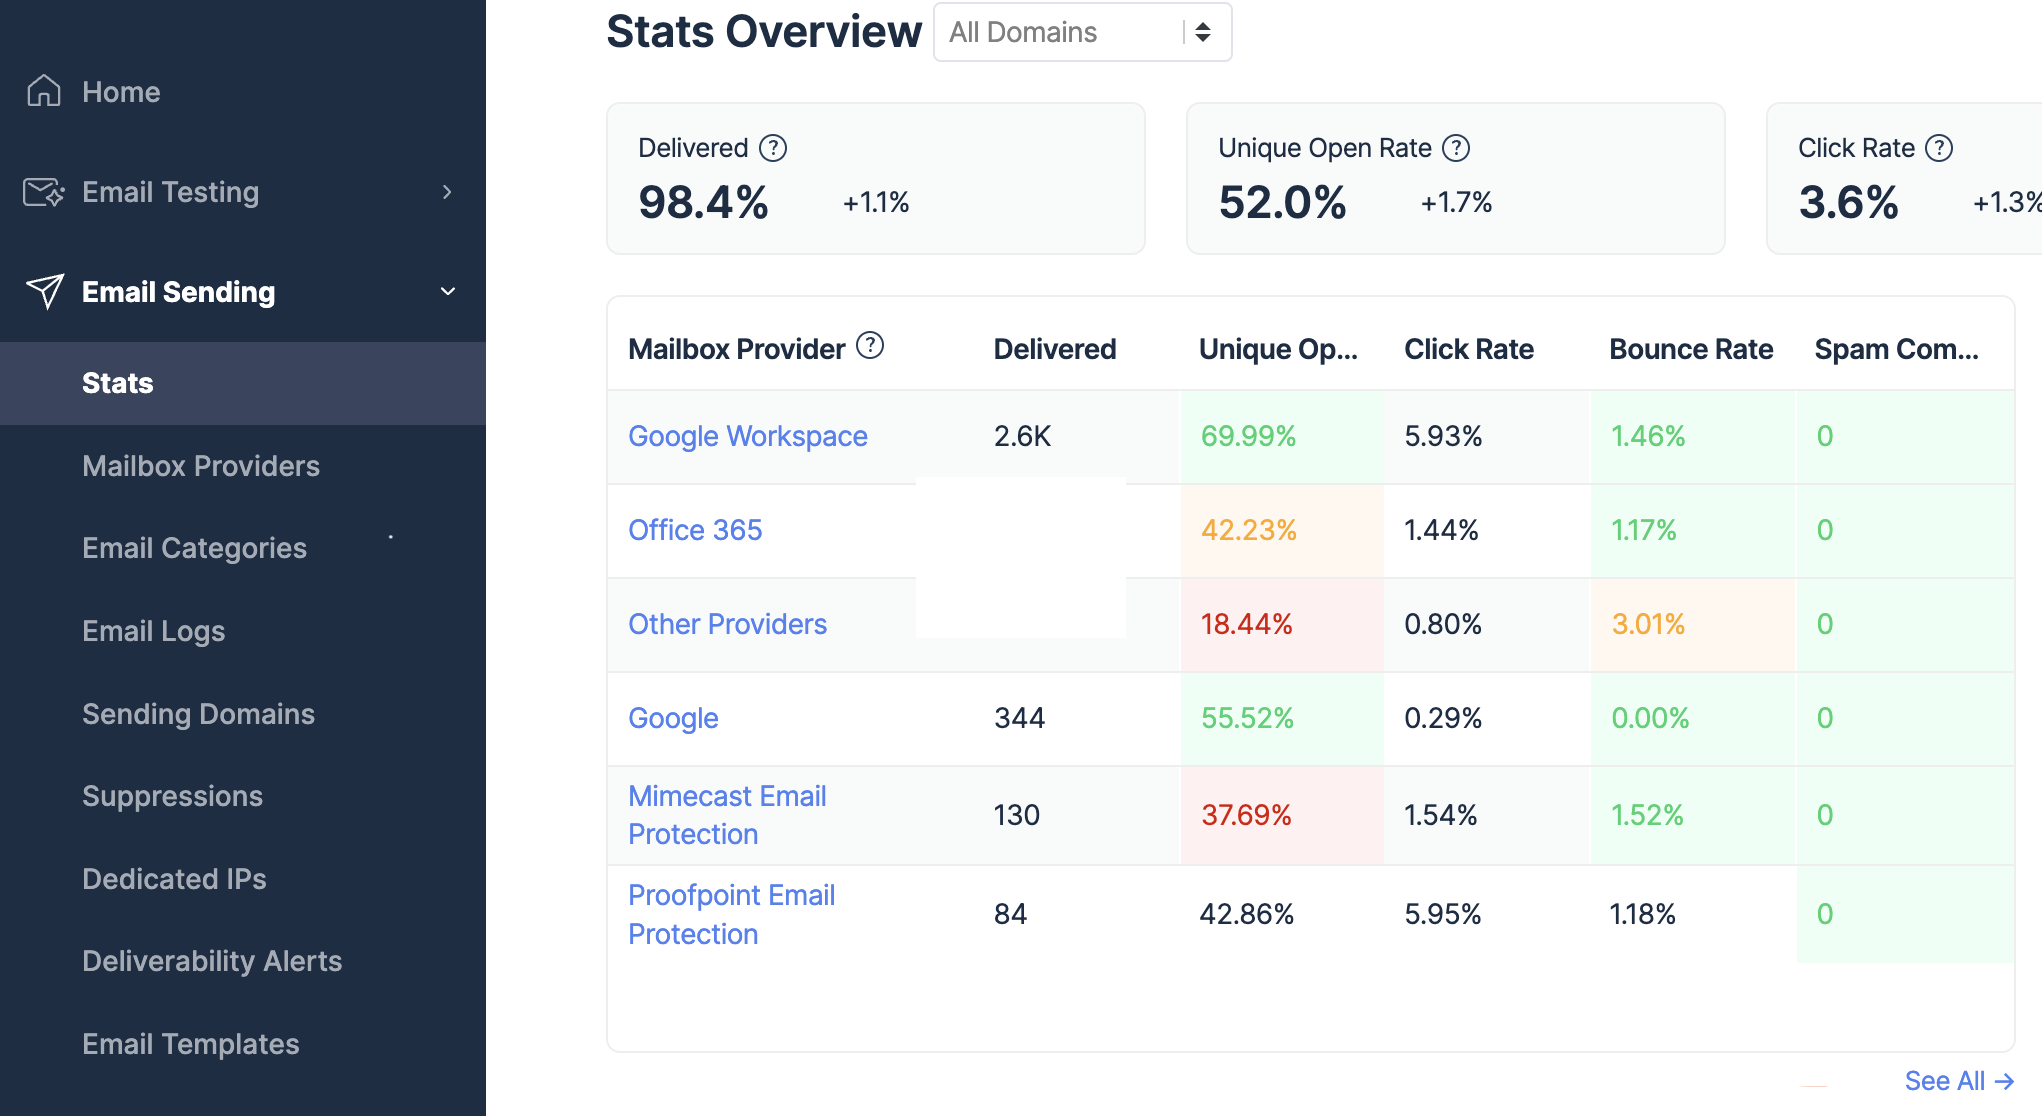This screenshot has width=2042, height=1116.
Task: Click the Proofpoint Email Protection link
Action: click(731, 913)
